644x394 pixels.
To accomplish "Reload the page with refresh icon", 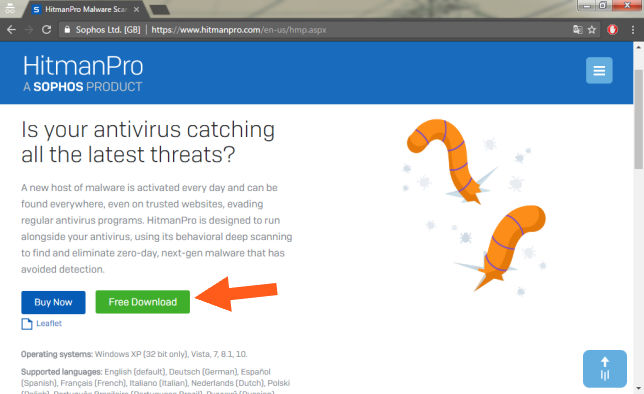I will tap(46, 30).
